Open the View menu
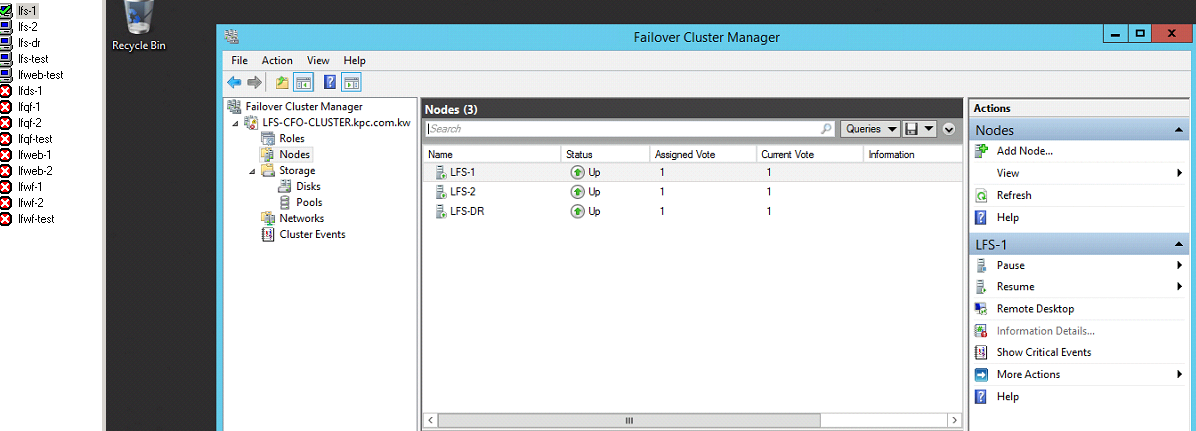This screenshot has height=431, width=1196. click(x=318, y=60)
